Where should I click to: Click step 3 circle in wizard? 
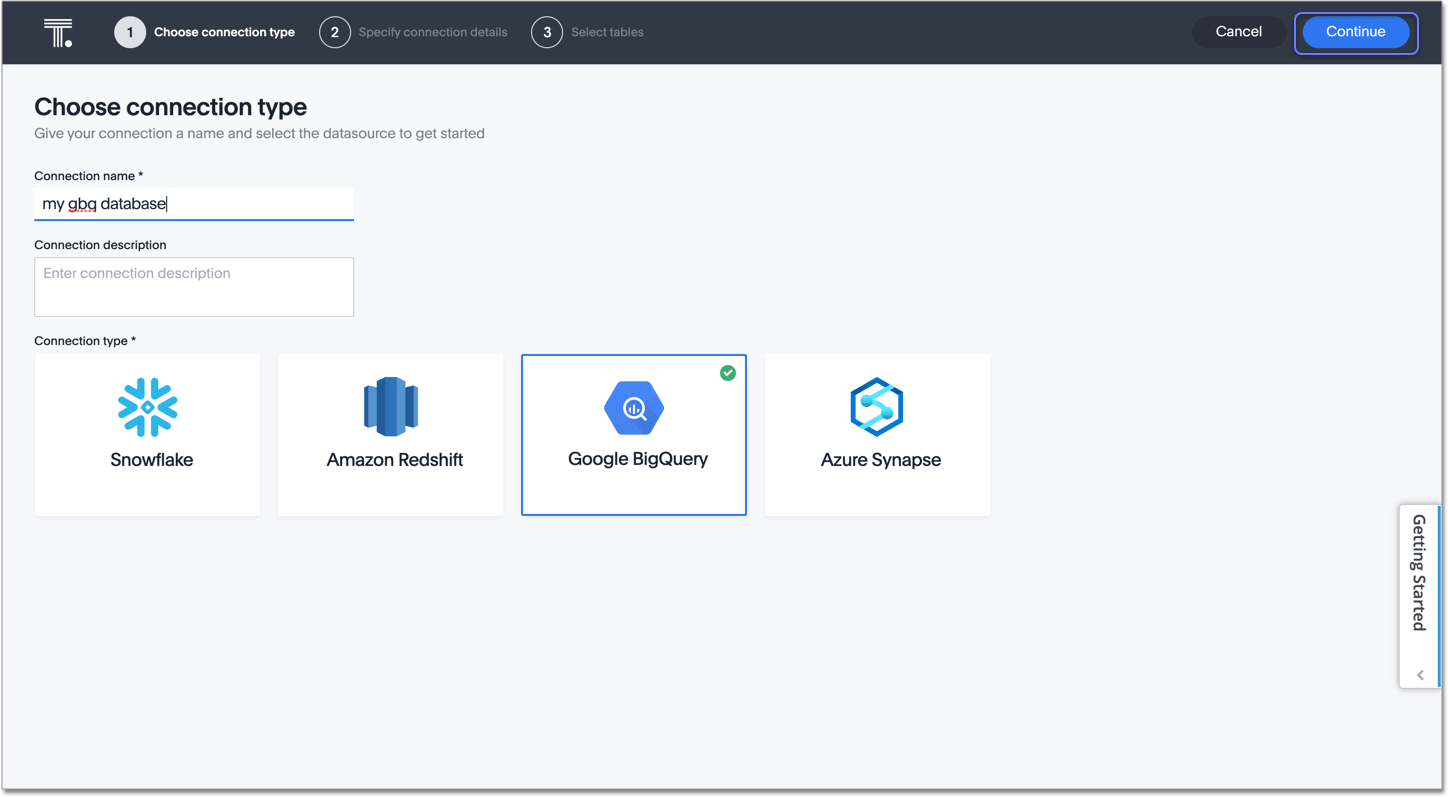click(x=547, y=32)
